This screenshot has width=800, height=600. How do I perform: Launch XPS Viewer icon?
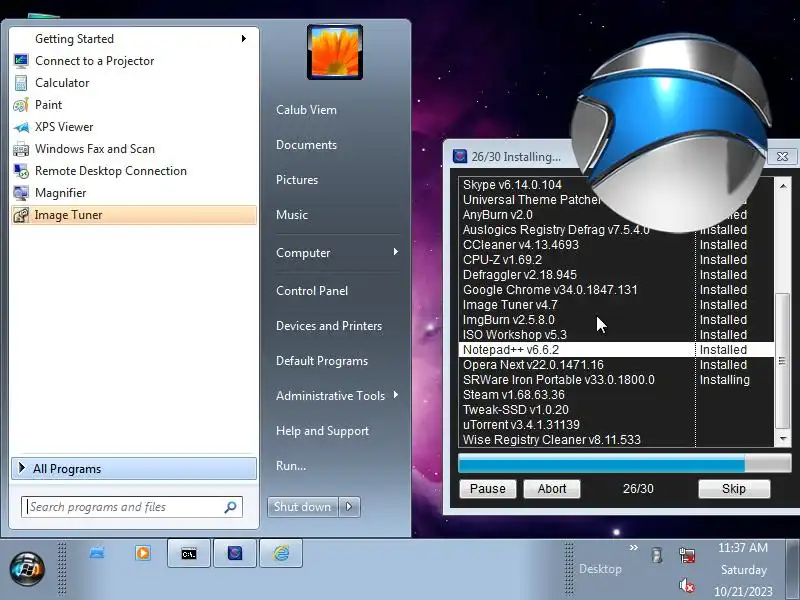[21, 127]
